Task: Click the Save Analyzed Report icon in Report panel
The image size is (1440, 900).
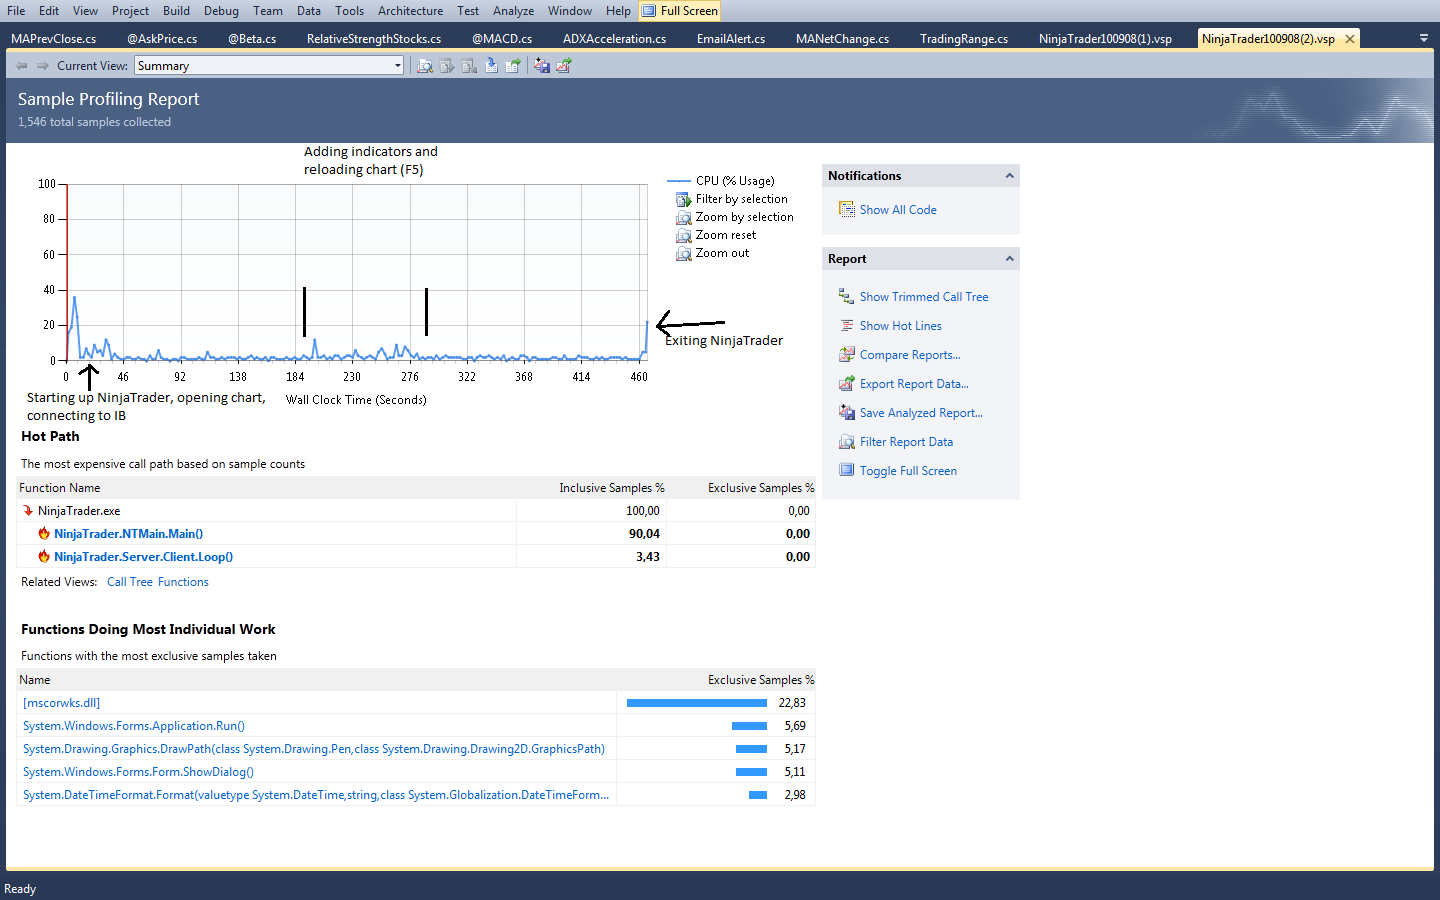Action: [847, 413]
